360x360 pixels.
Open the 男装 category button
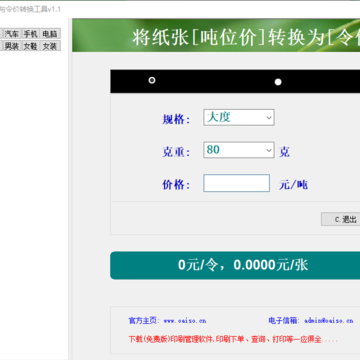(12, 46)
